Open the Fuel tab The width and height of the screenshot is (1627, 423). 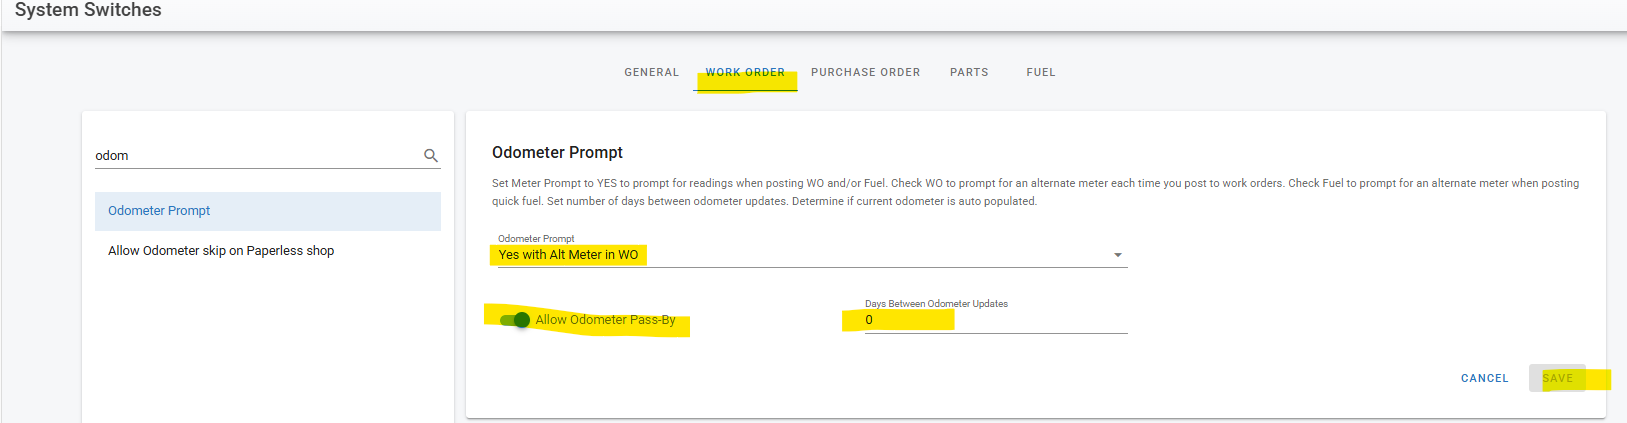1040,72
